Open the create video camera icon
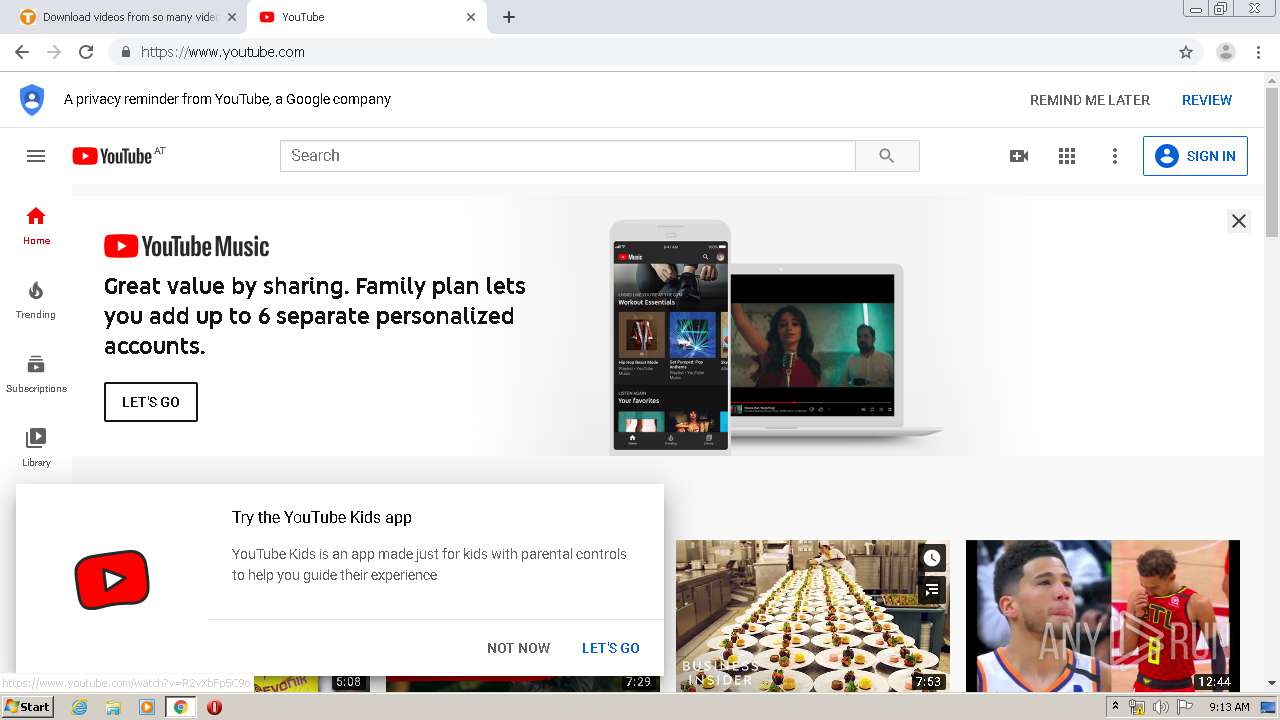Image resolution: width=1280 pixels, height=720 pixels. (x=1019, y=156)
